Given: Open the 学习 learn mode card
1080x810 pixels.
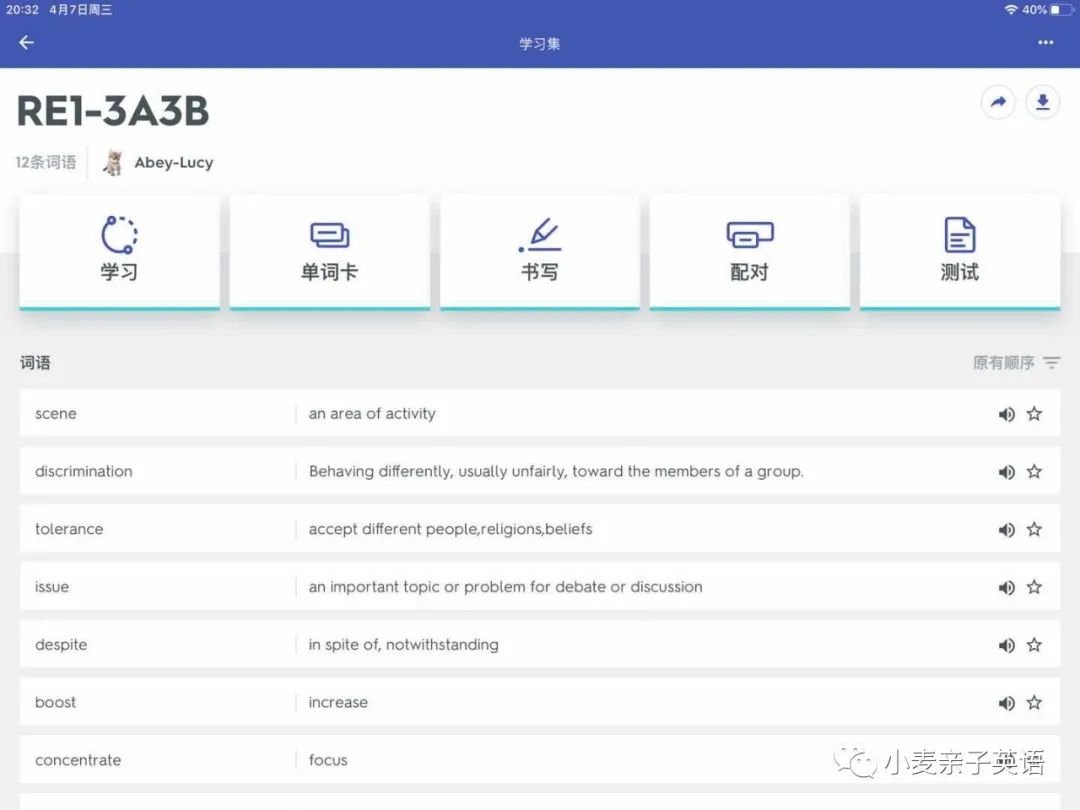Looking at the screenshot, I should 120,251.
